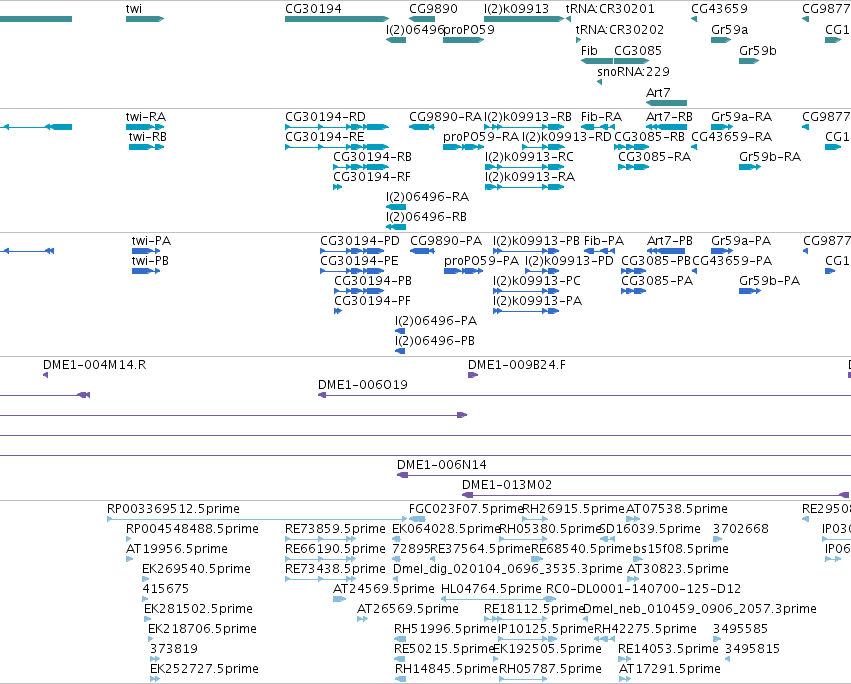Click transcript CG30194-RD
This screenshot has width=851, height=684.
[x=337, y=127]
